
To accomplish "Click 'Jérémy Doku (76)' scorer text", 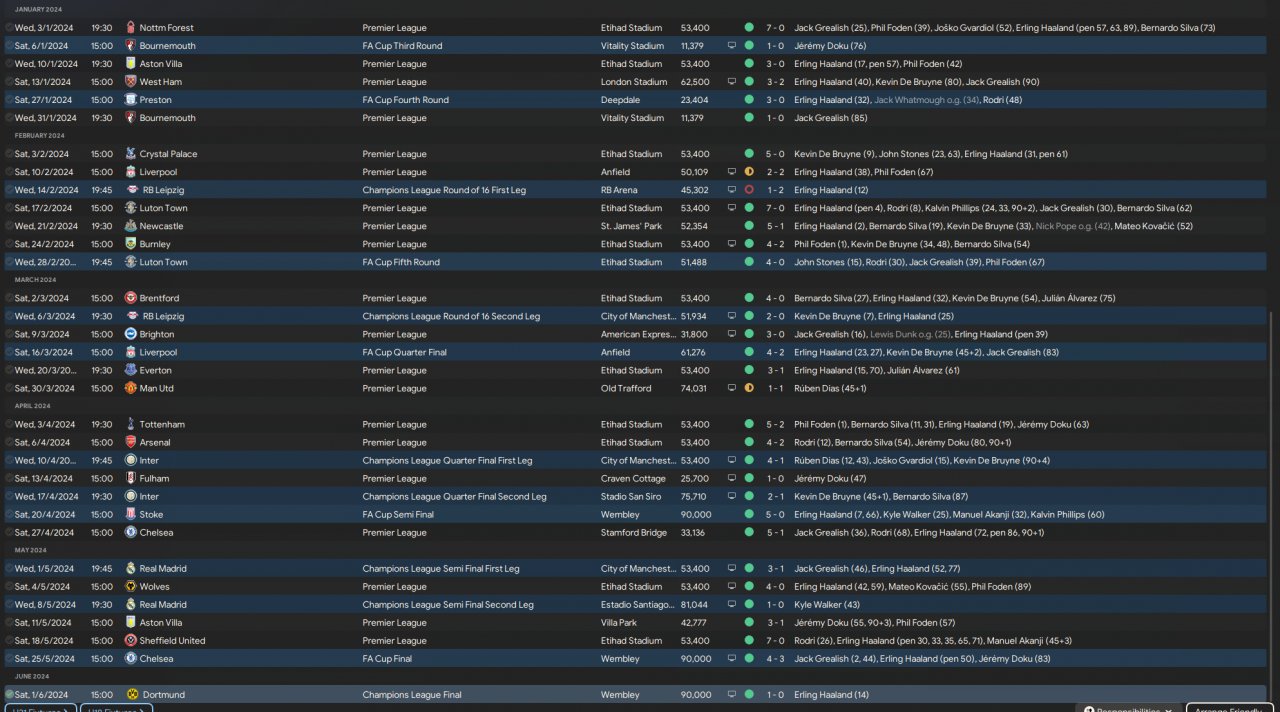I will pos(830,46).
